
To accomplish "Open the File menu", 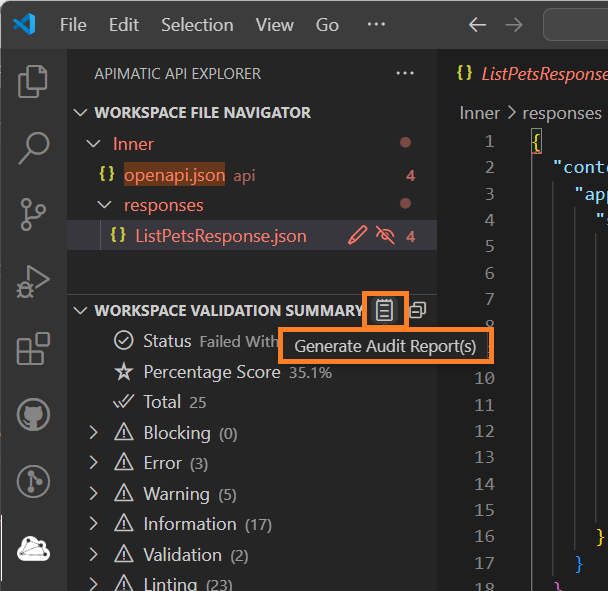I will (x=73, y=25).
